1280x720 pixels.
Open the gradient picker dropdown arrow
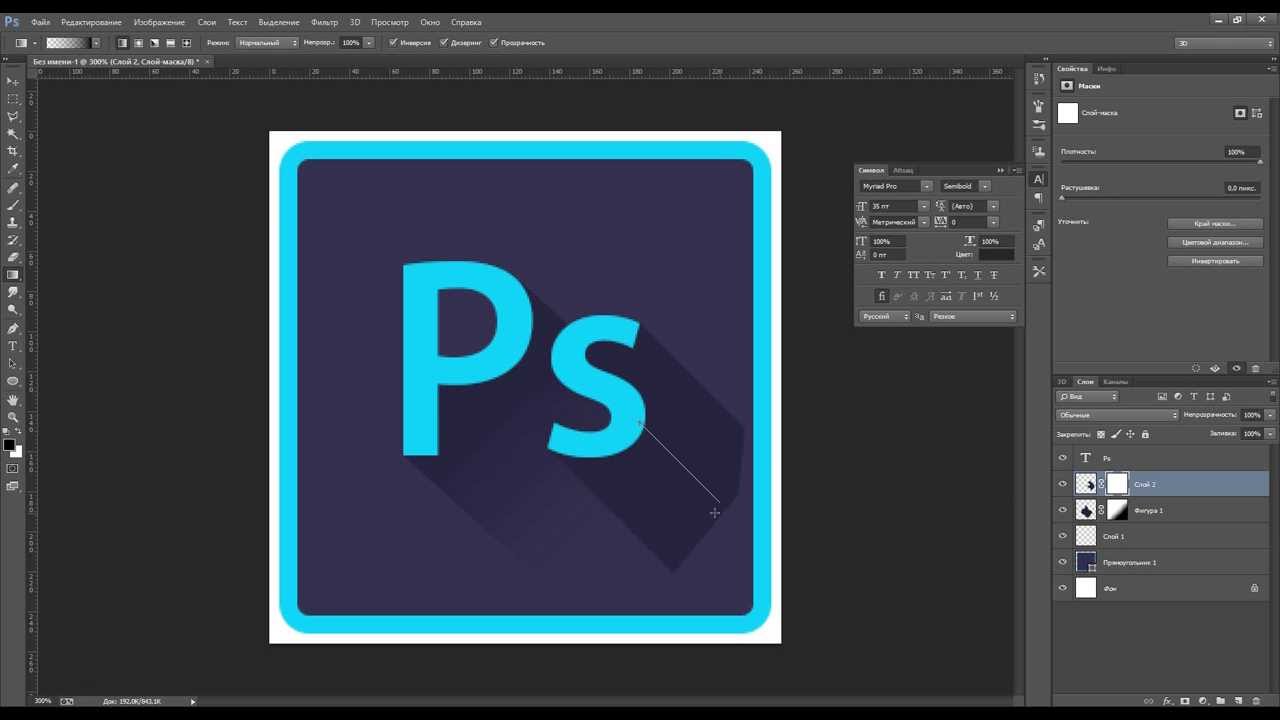click(x=96, y=43)
